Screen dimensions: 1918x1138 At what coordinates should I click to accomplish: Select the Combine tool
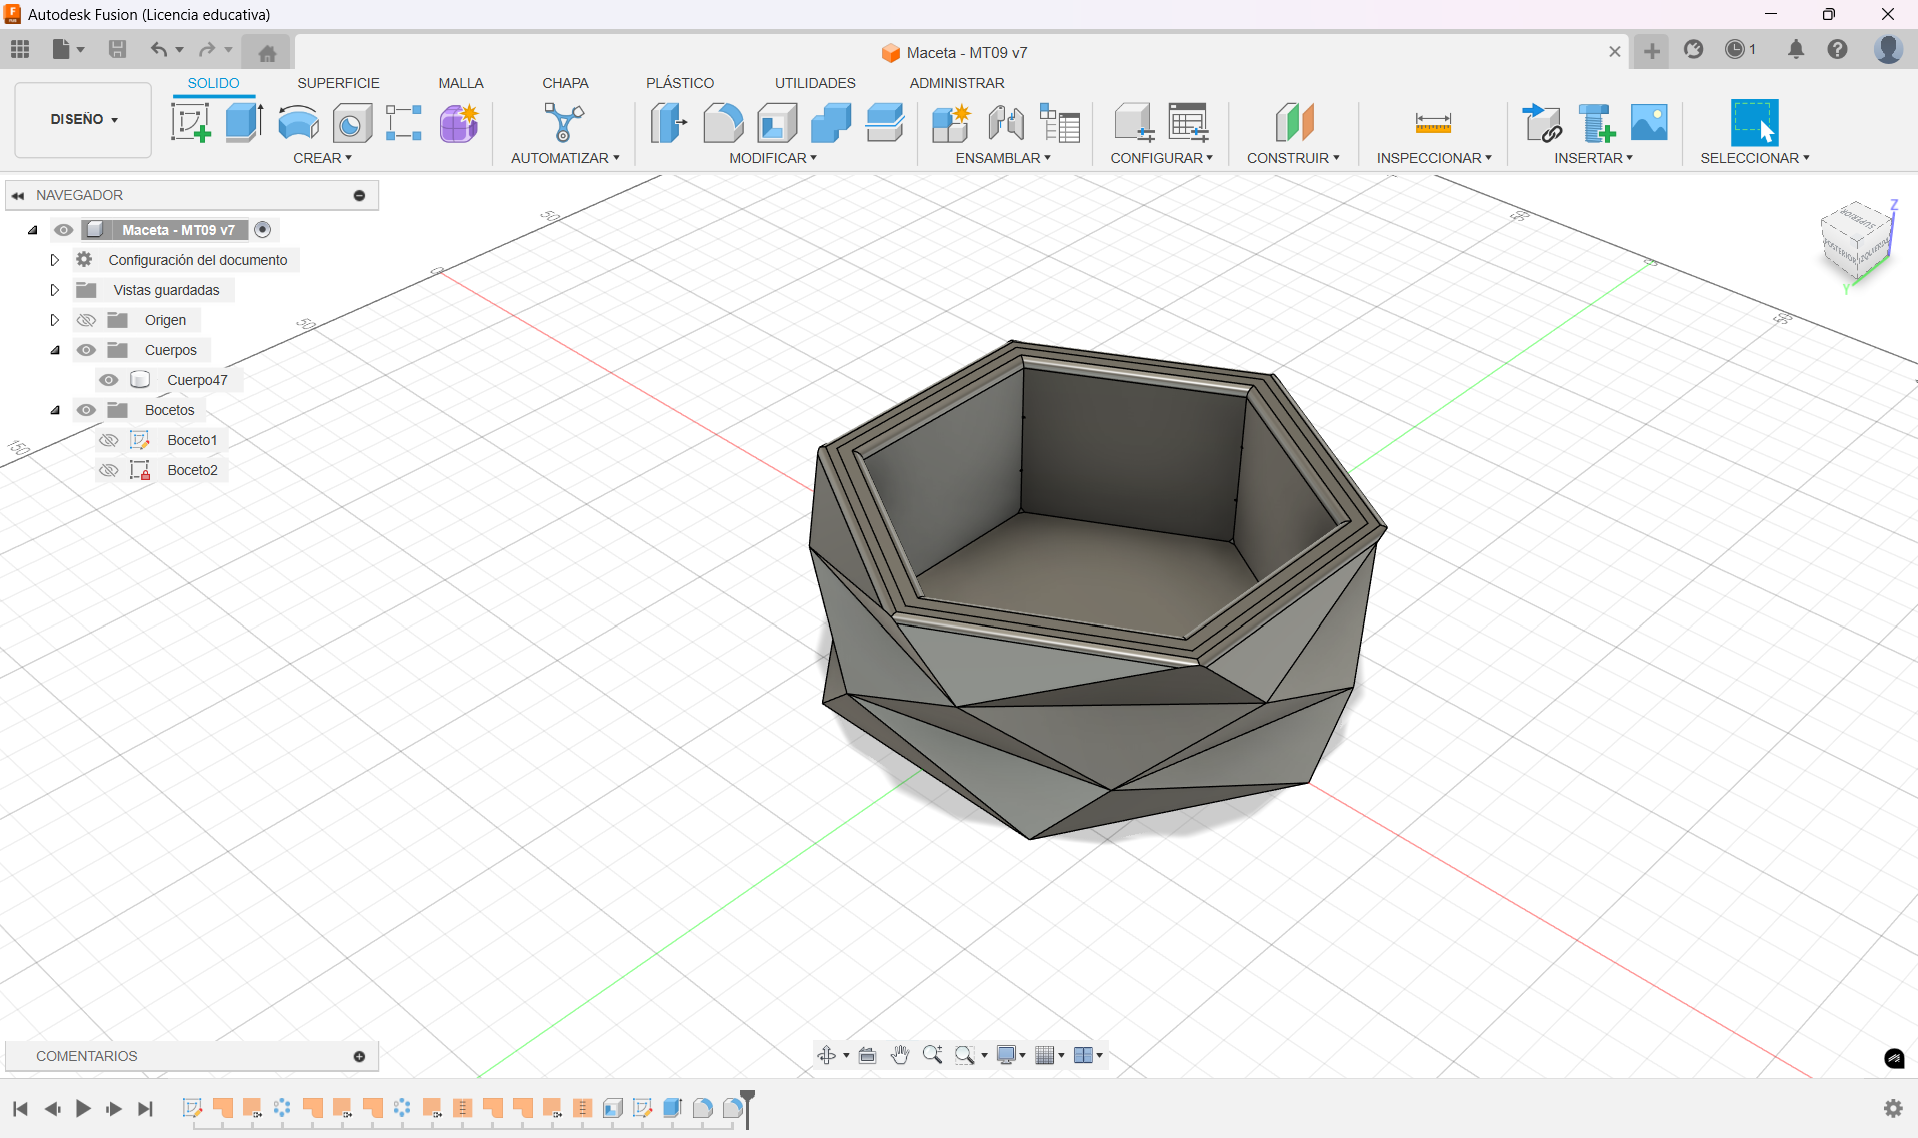point(831,123)
